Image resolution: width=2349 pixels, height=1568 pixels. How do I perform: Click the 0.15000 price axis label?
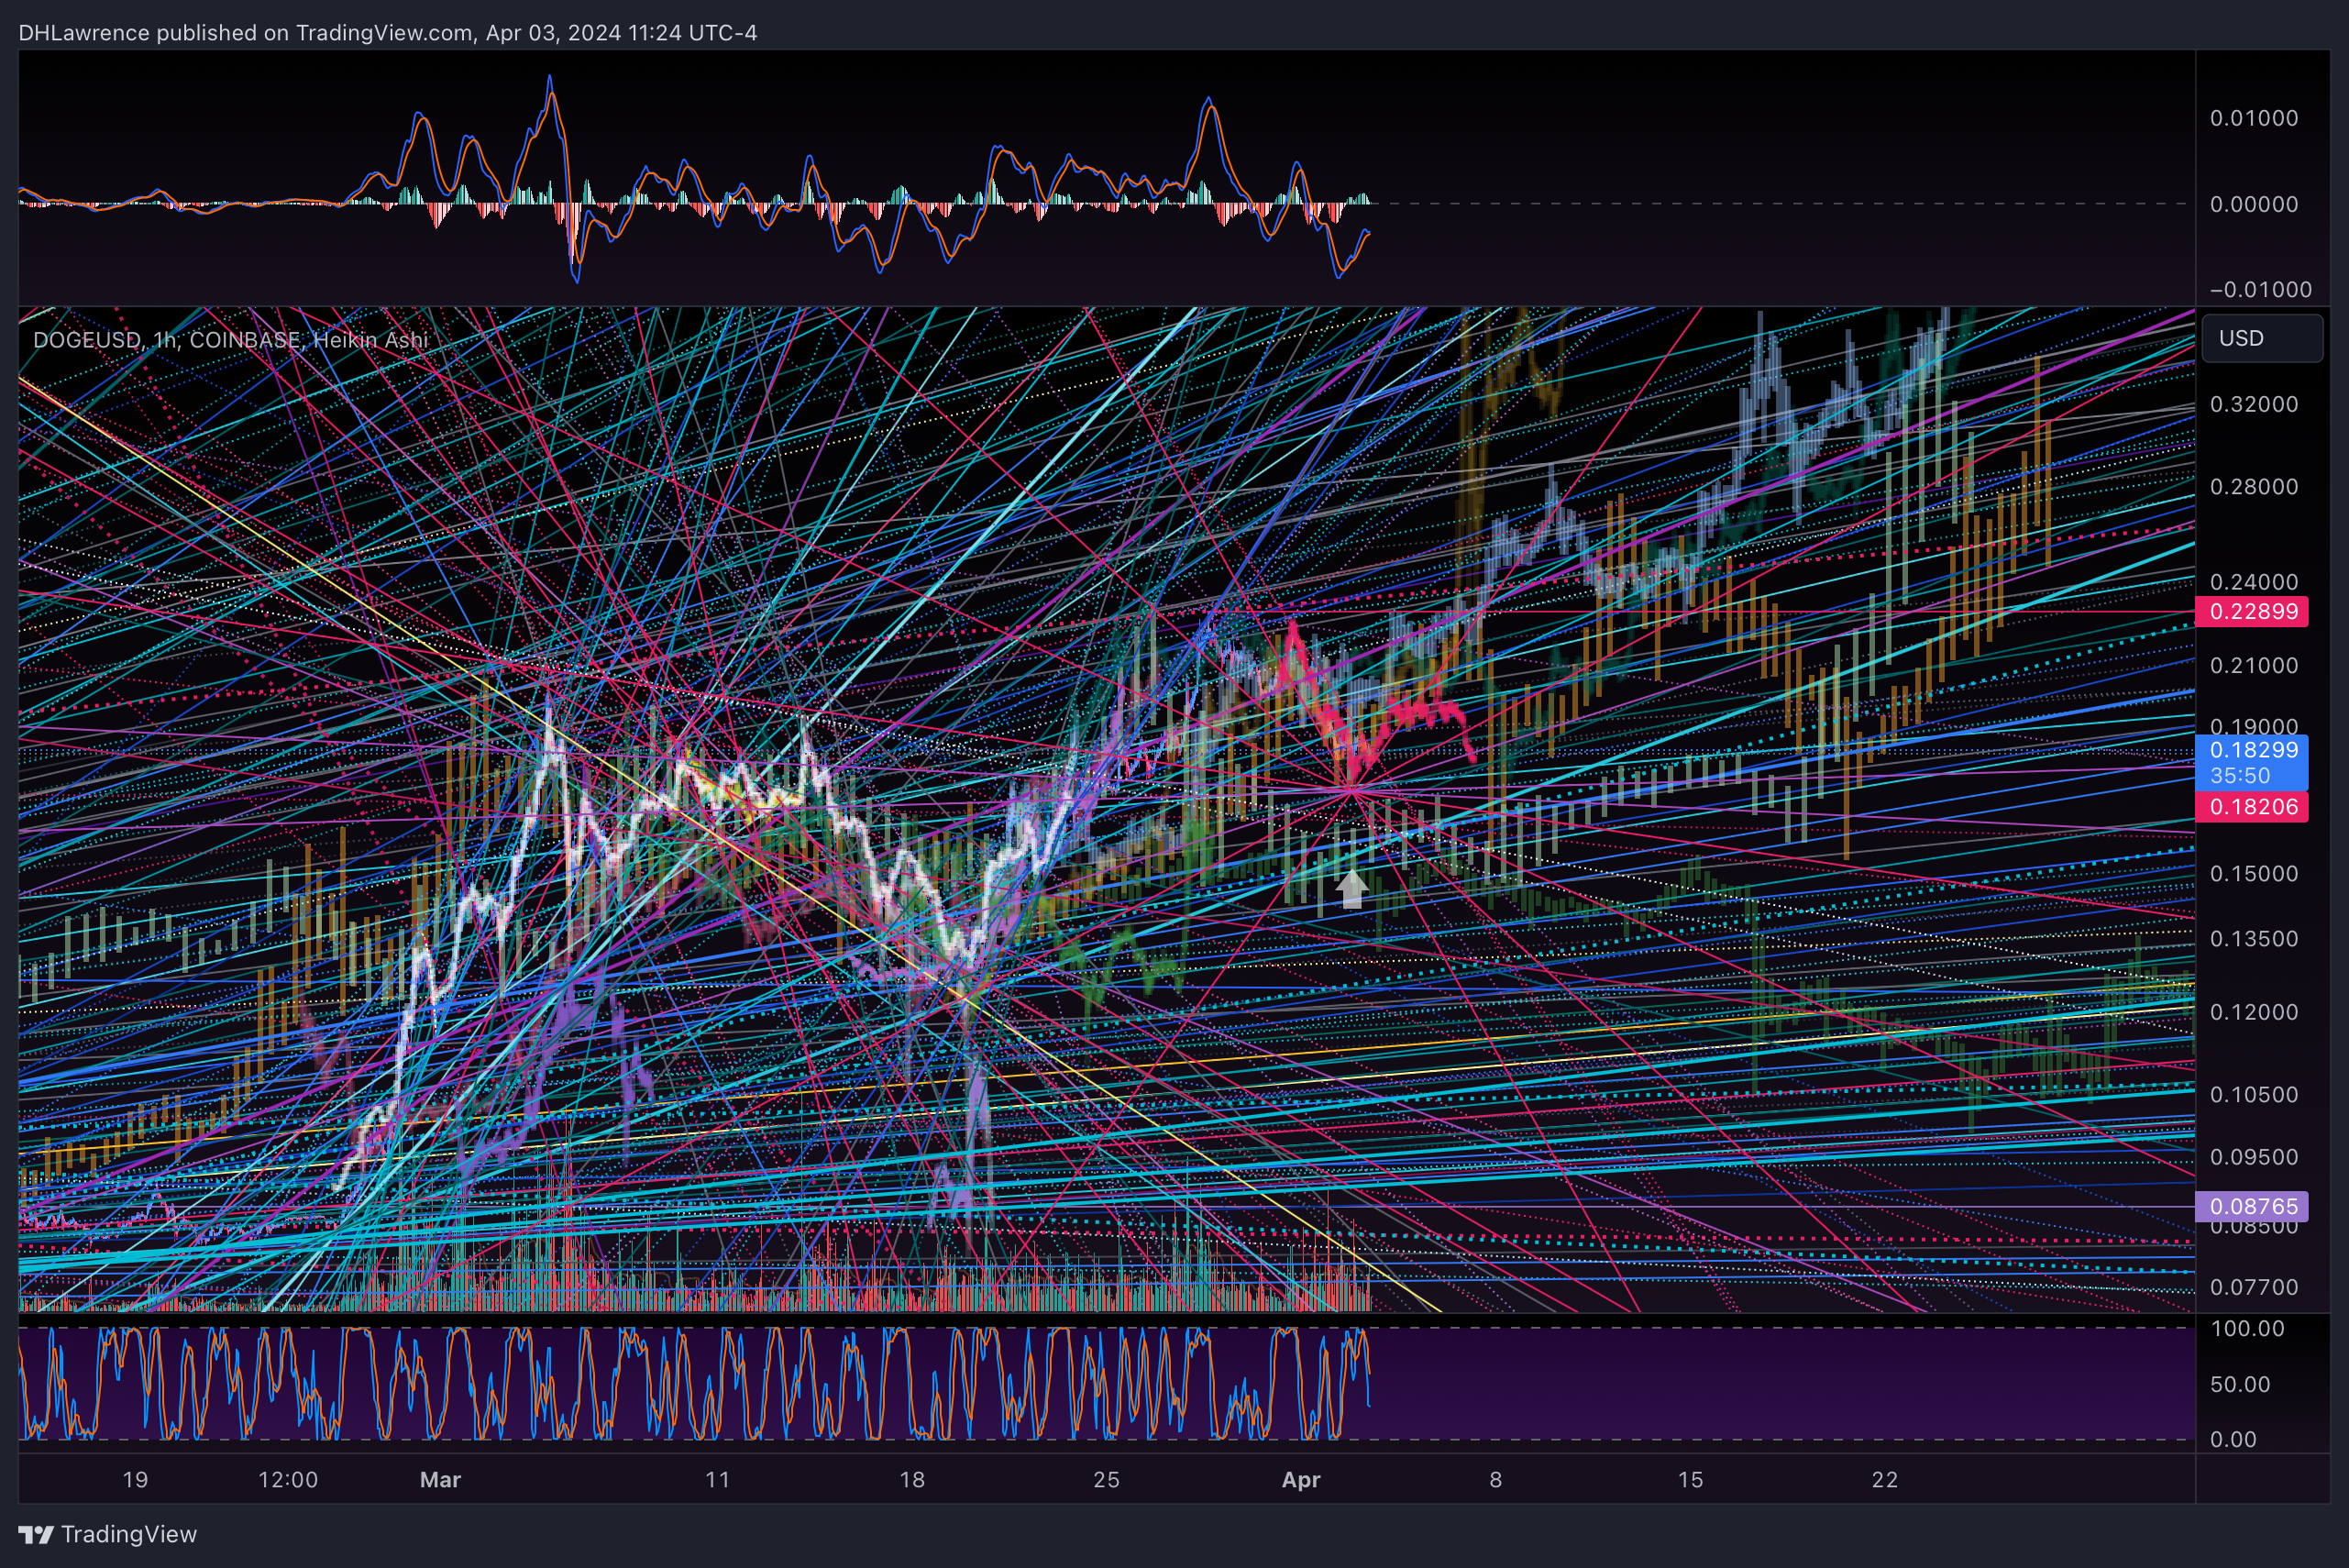(2254, 874)
